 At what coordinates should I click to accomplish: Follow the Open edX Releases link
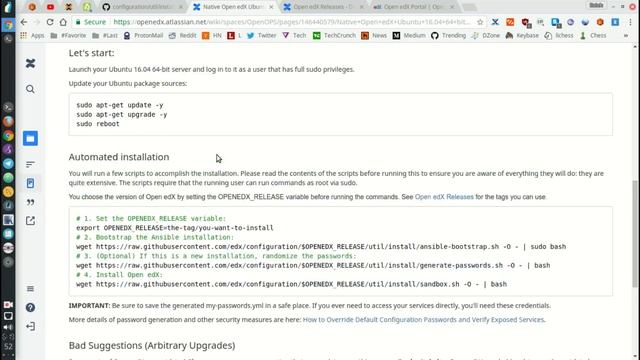tap(444, 197)
